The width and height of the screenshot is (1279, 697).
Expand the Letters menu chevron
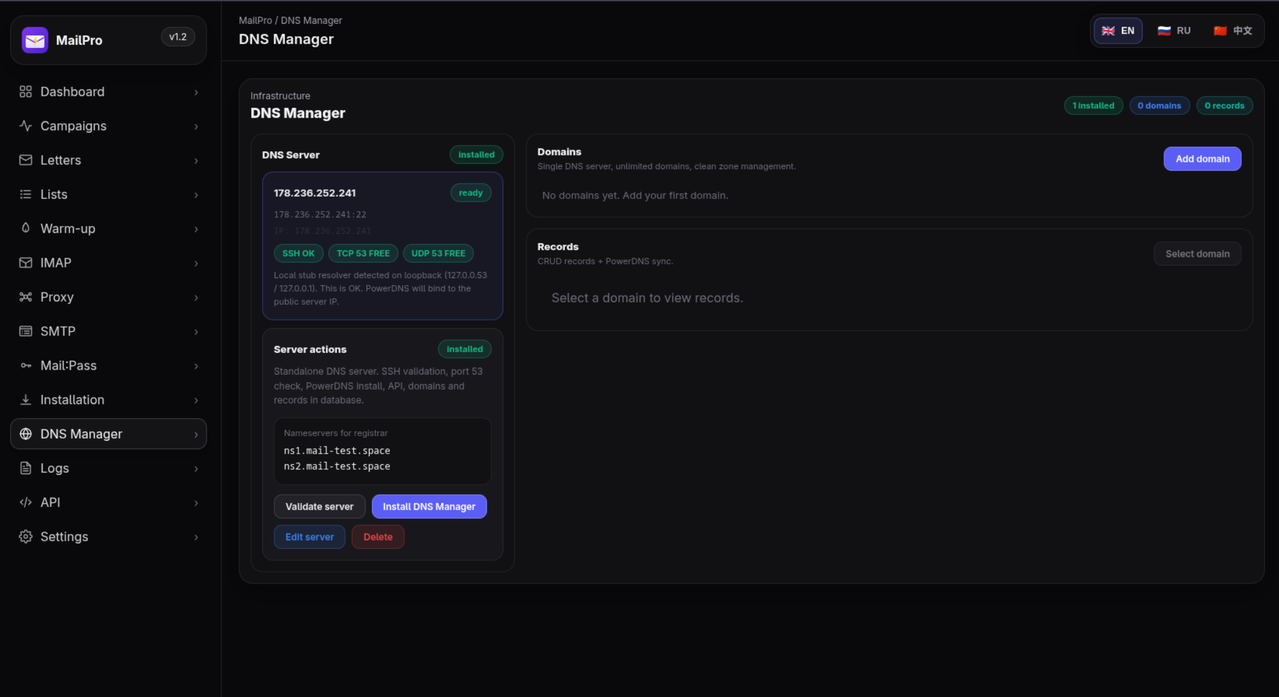point(196,160)
